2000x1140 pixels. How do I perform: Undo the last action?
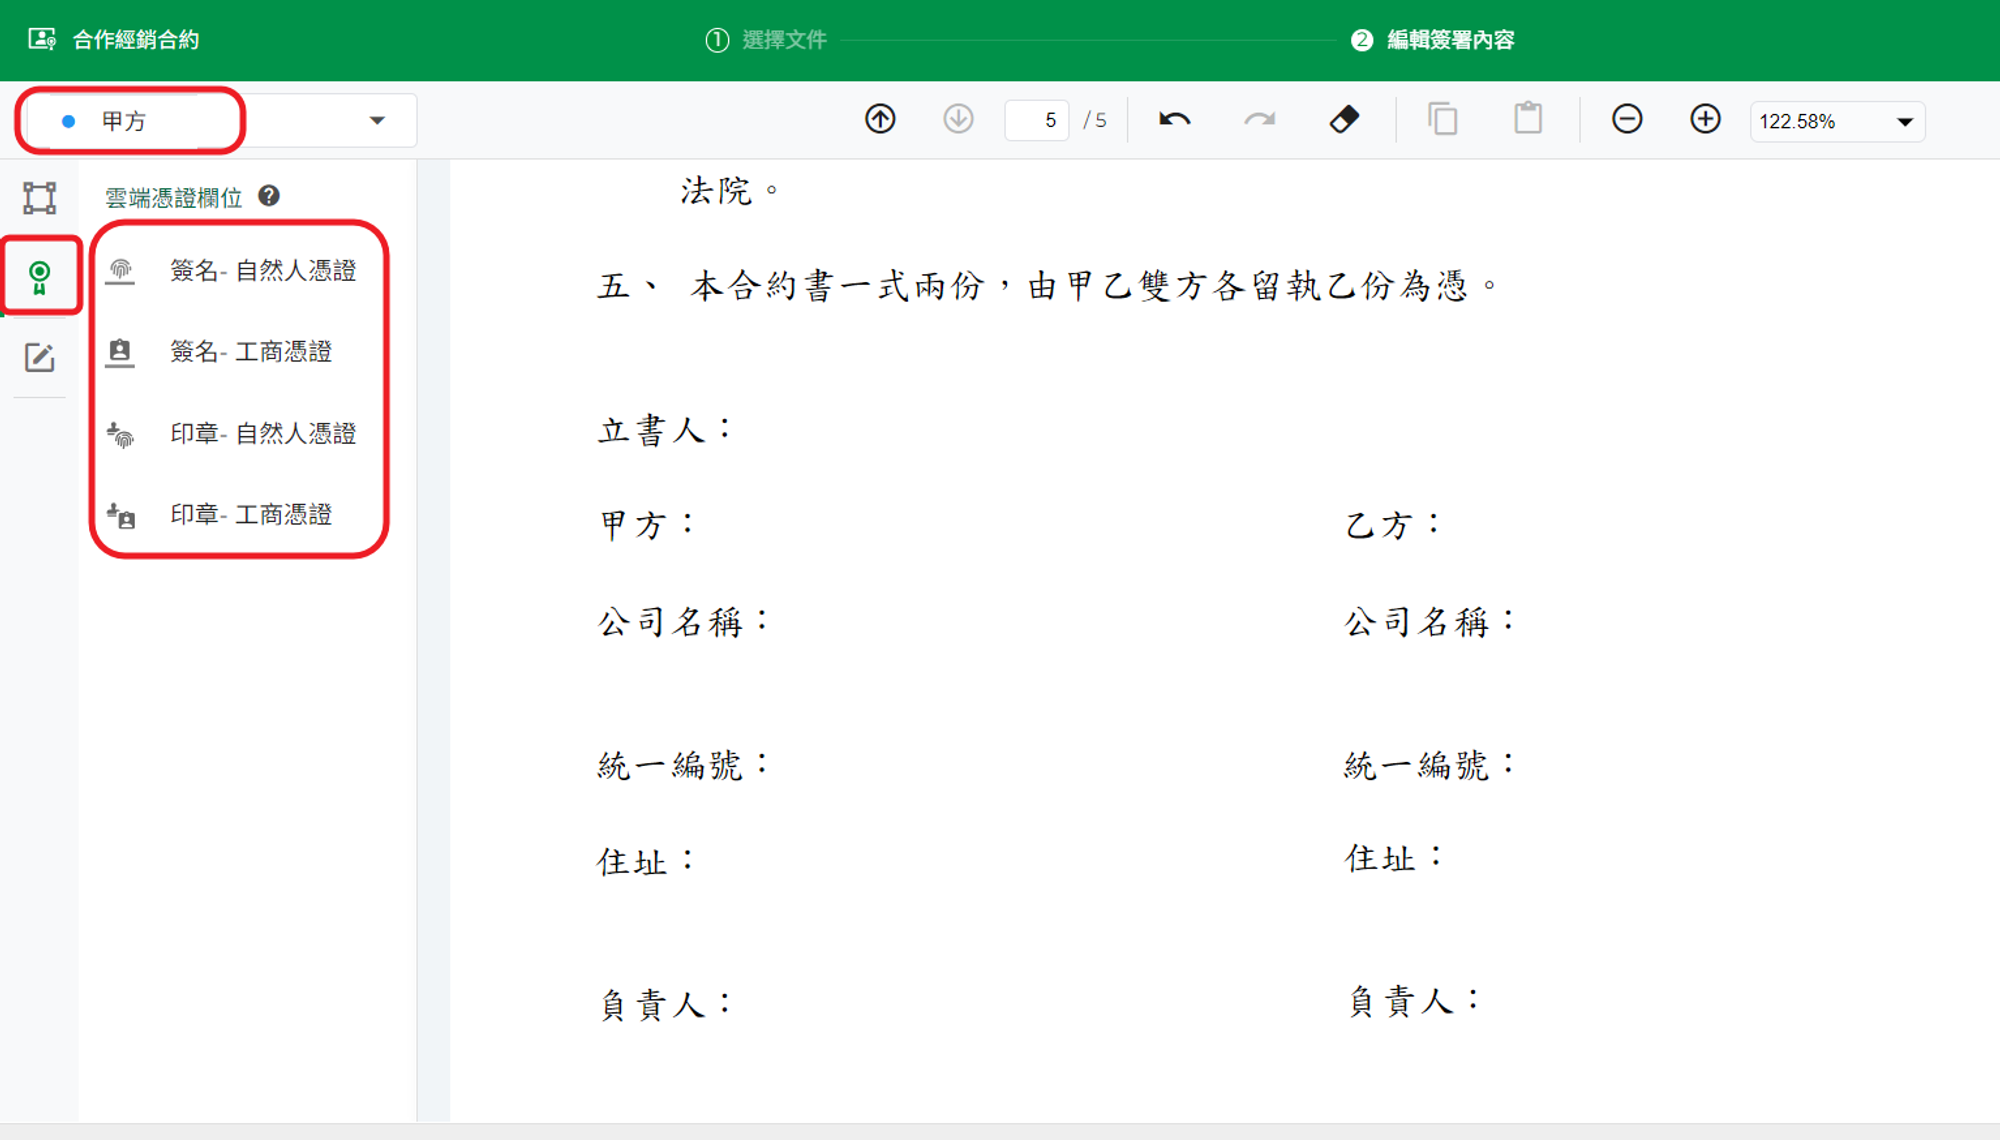1175,120
